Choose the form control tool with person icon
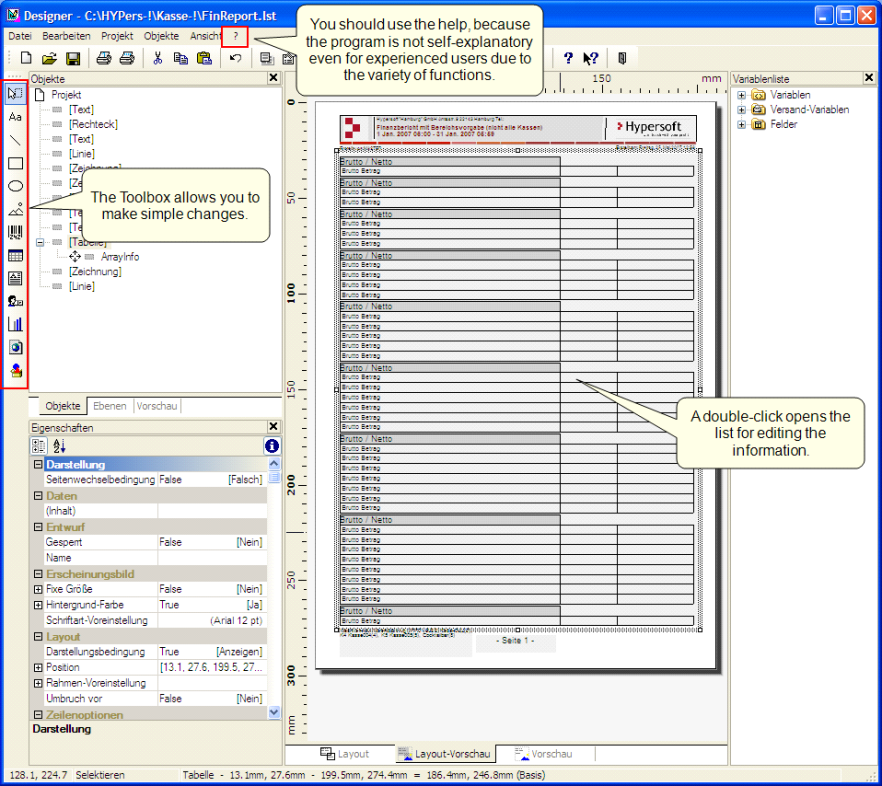This screenshot has height=786, width=882. 15,302
